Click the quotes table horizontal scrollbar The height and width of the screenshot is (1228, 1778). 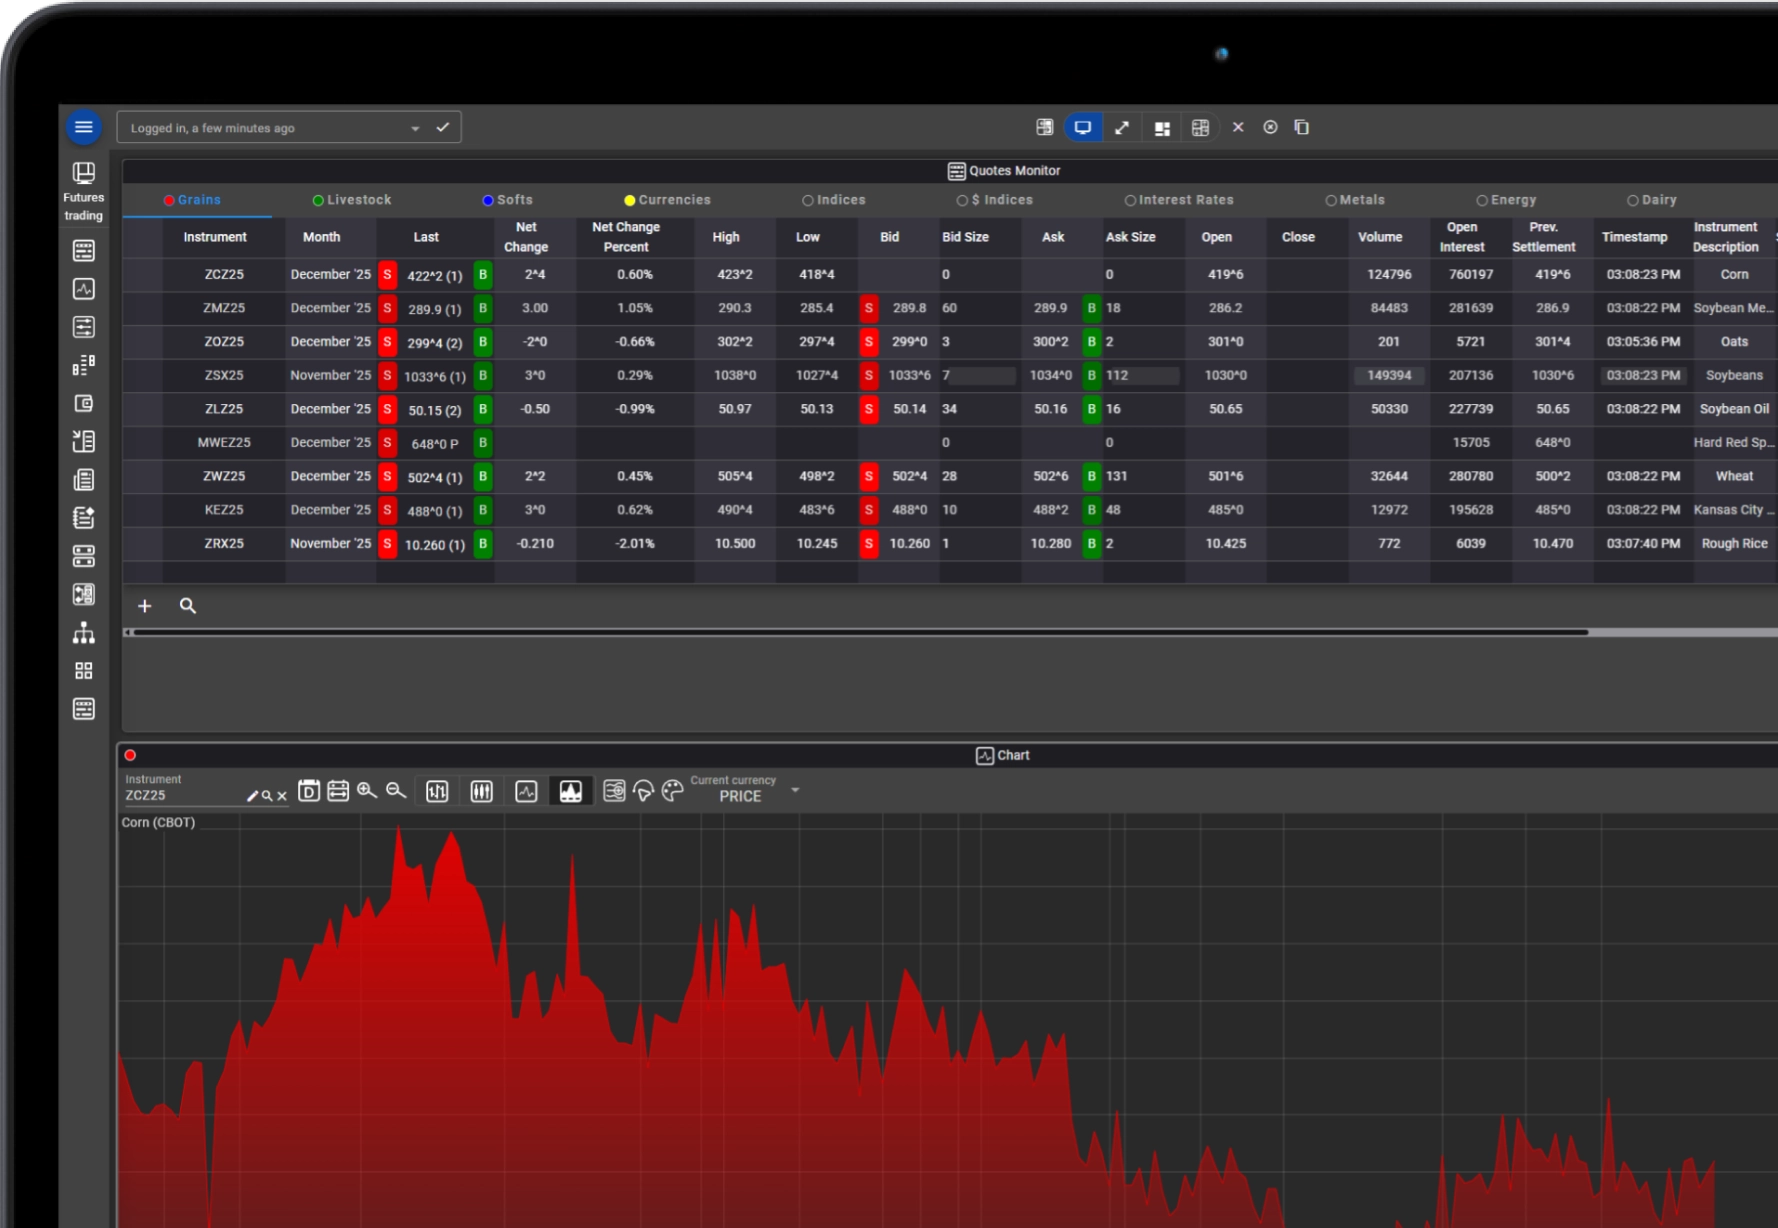(860, 632)
